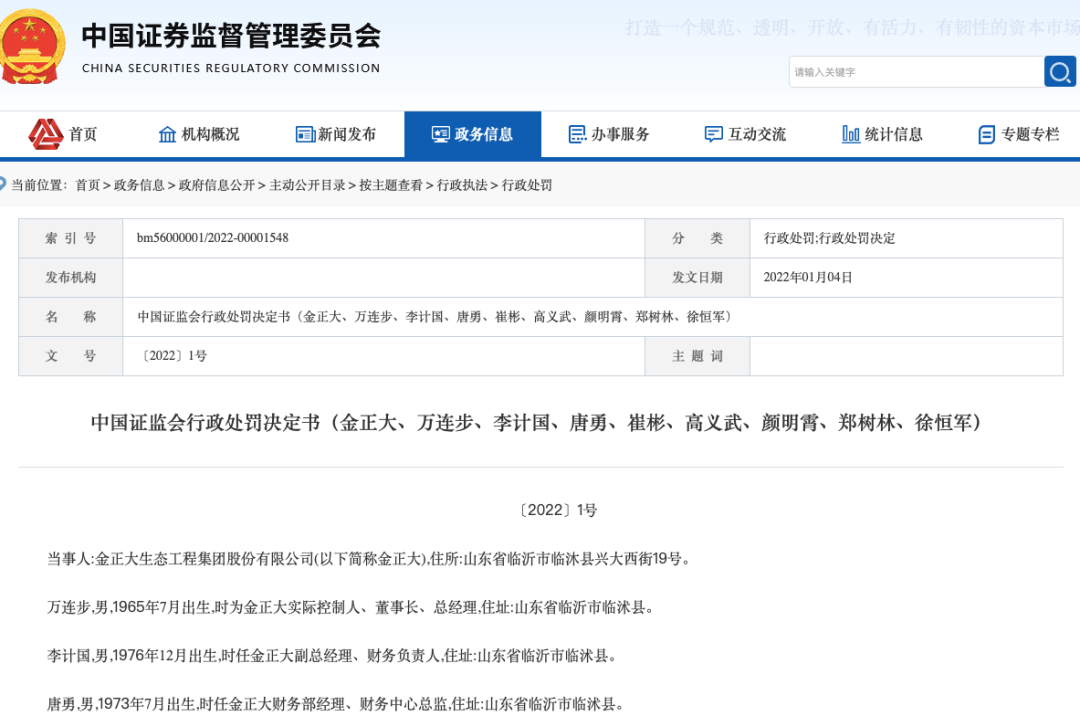This screenshot has height=716, width=1080.
Task: Click the 名称 label cell
Action: (71, 317)
